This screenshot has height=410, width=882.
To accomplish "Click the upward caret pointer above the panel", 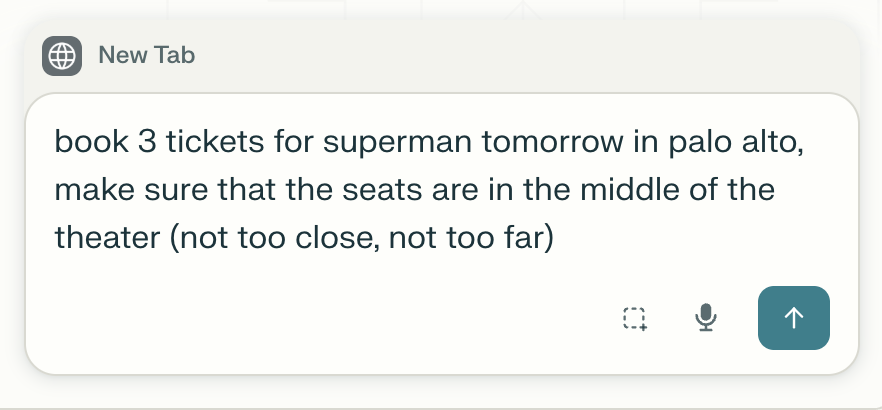I will [x=523, y=10].
